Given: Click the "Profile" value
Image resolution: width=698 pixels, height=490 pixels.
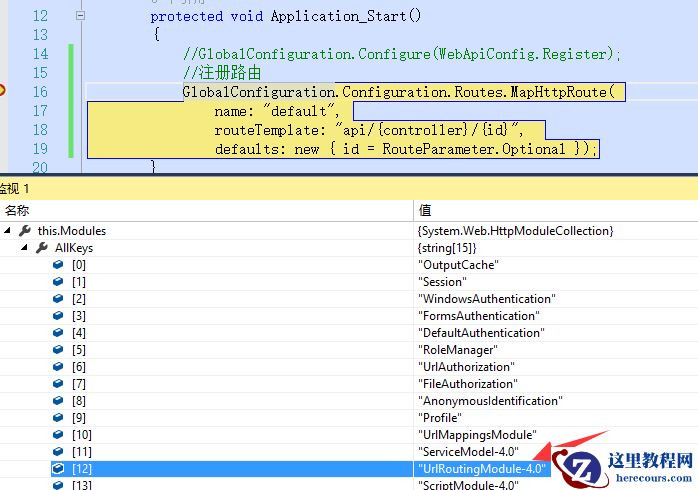Looking at the screenshot, I should [x=439, y=417].
